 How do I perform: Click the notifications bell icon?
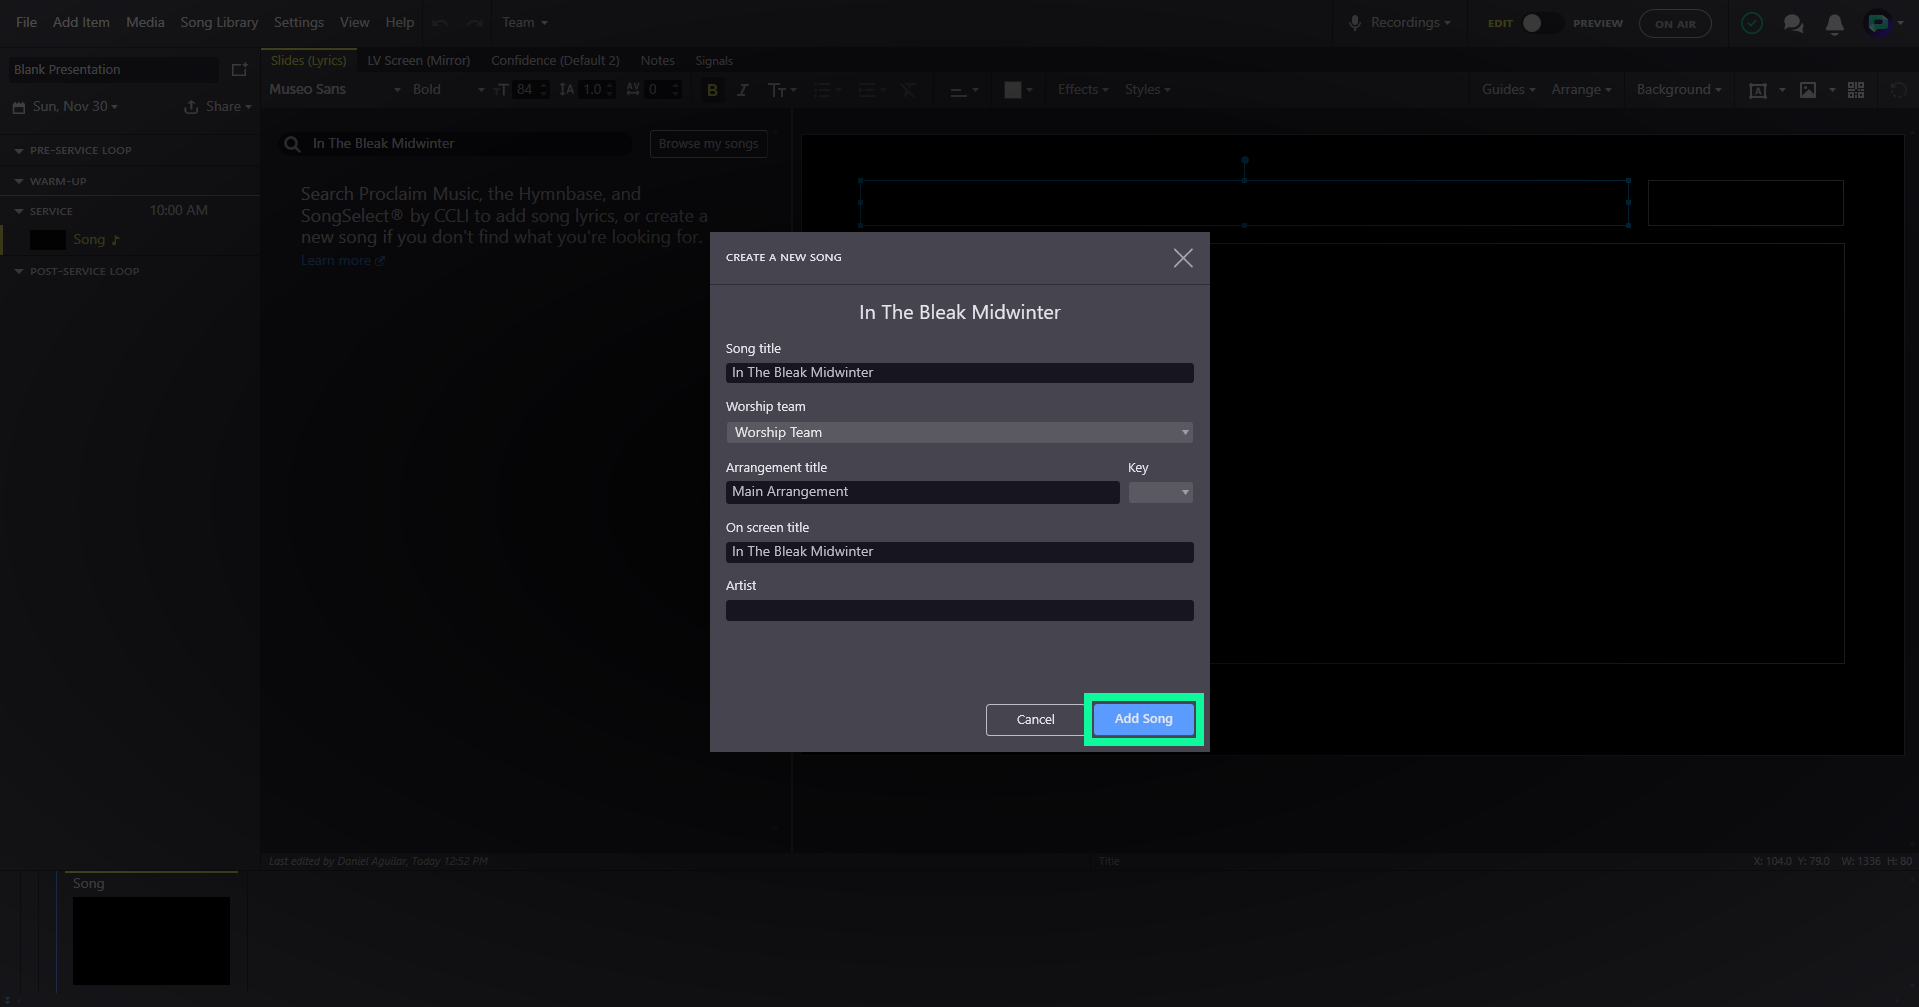1834,24
